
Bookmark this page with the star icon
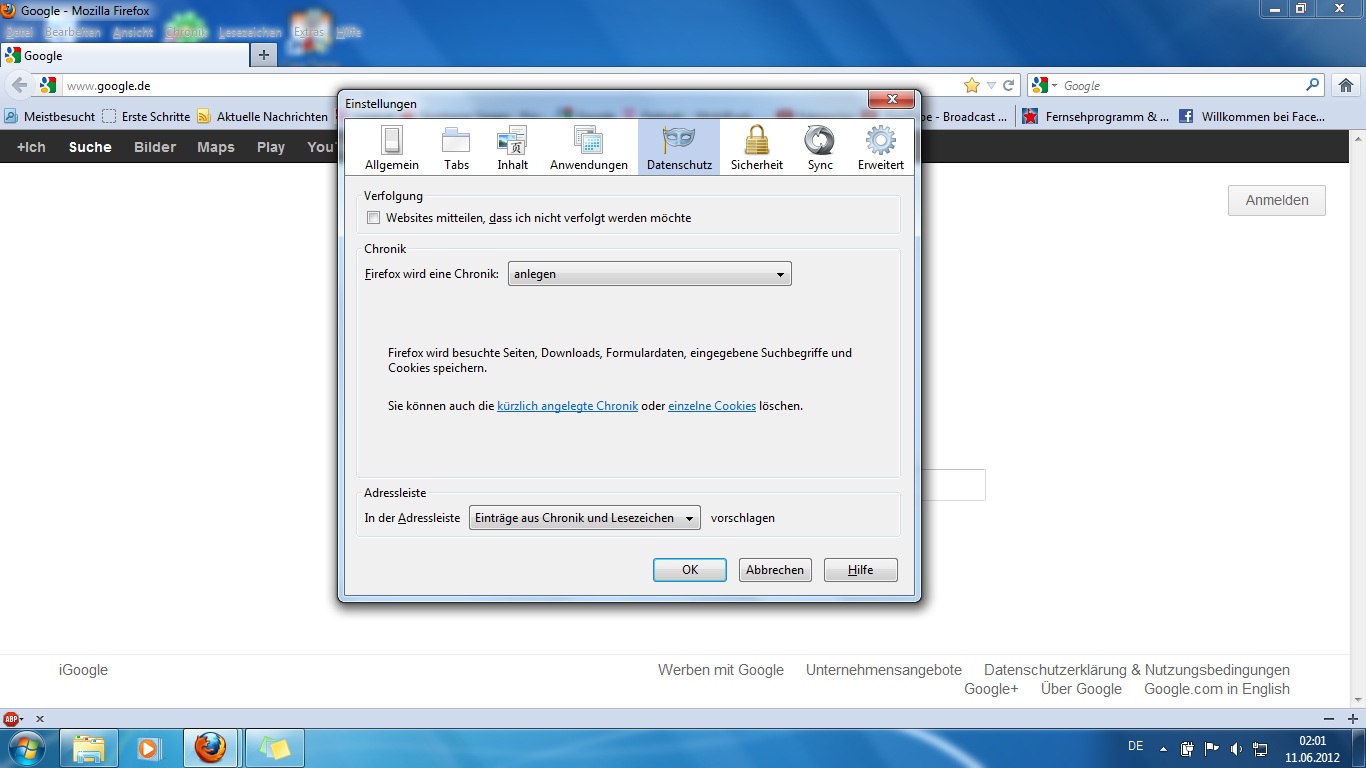pyautogui.click(x=972, y=86)
